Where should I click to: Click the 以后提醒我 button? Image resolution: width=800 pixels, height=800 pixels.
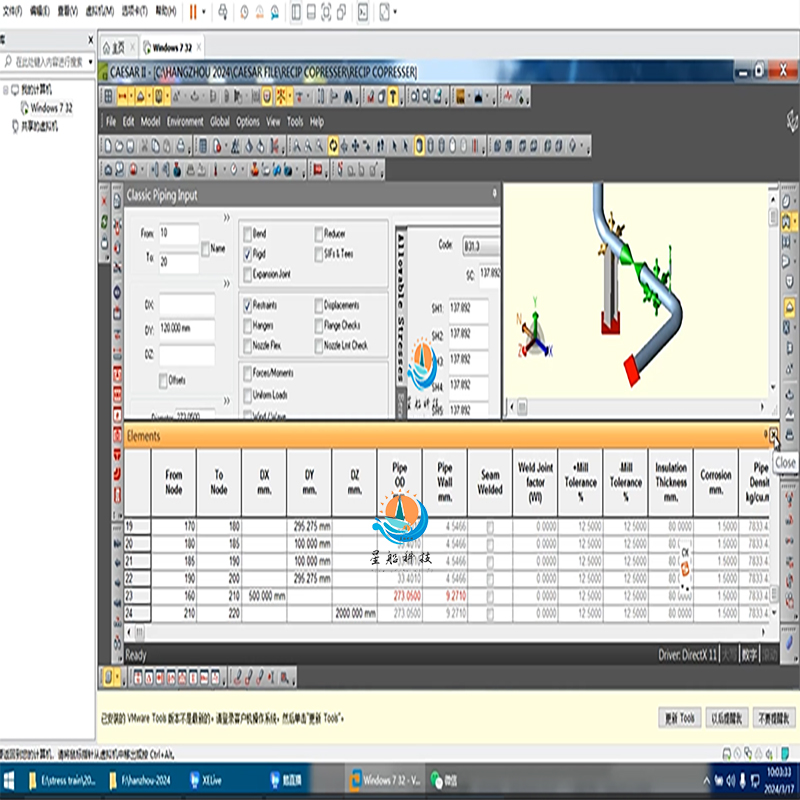click(727, 718)
